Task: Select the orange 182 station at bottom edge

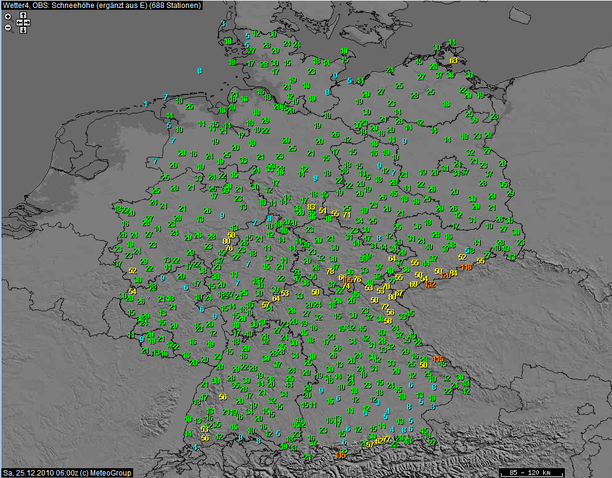Action: (x=341, y=455)
